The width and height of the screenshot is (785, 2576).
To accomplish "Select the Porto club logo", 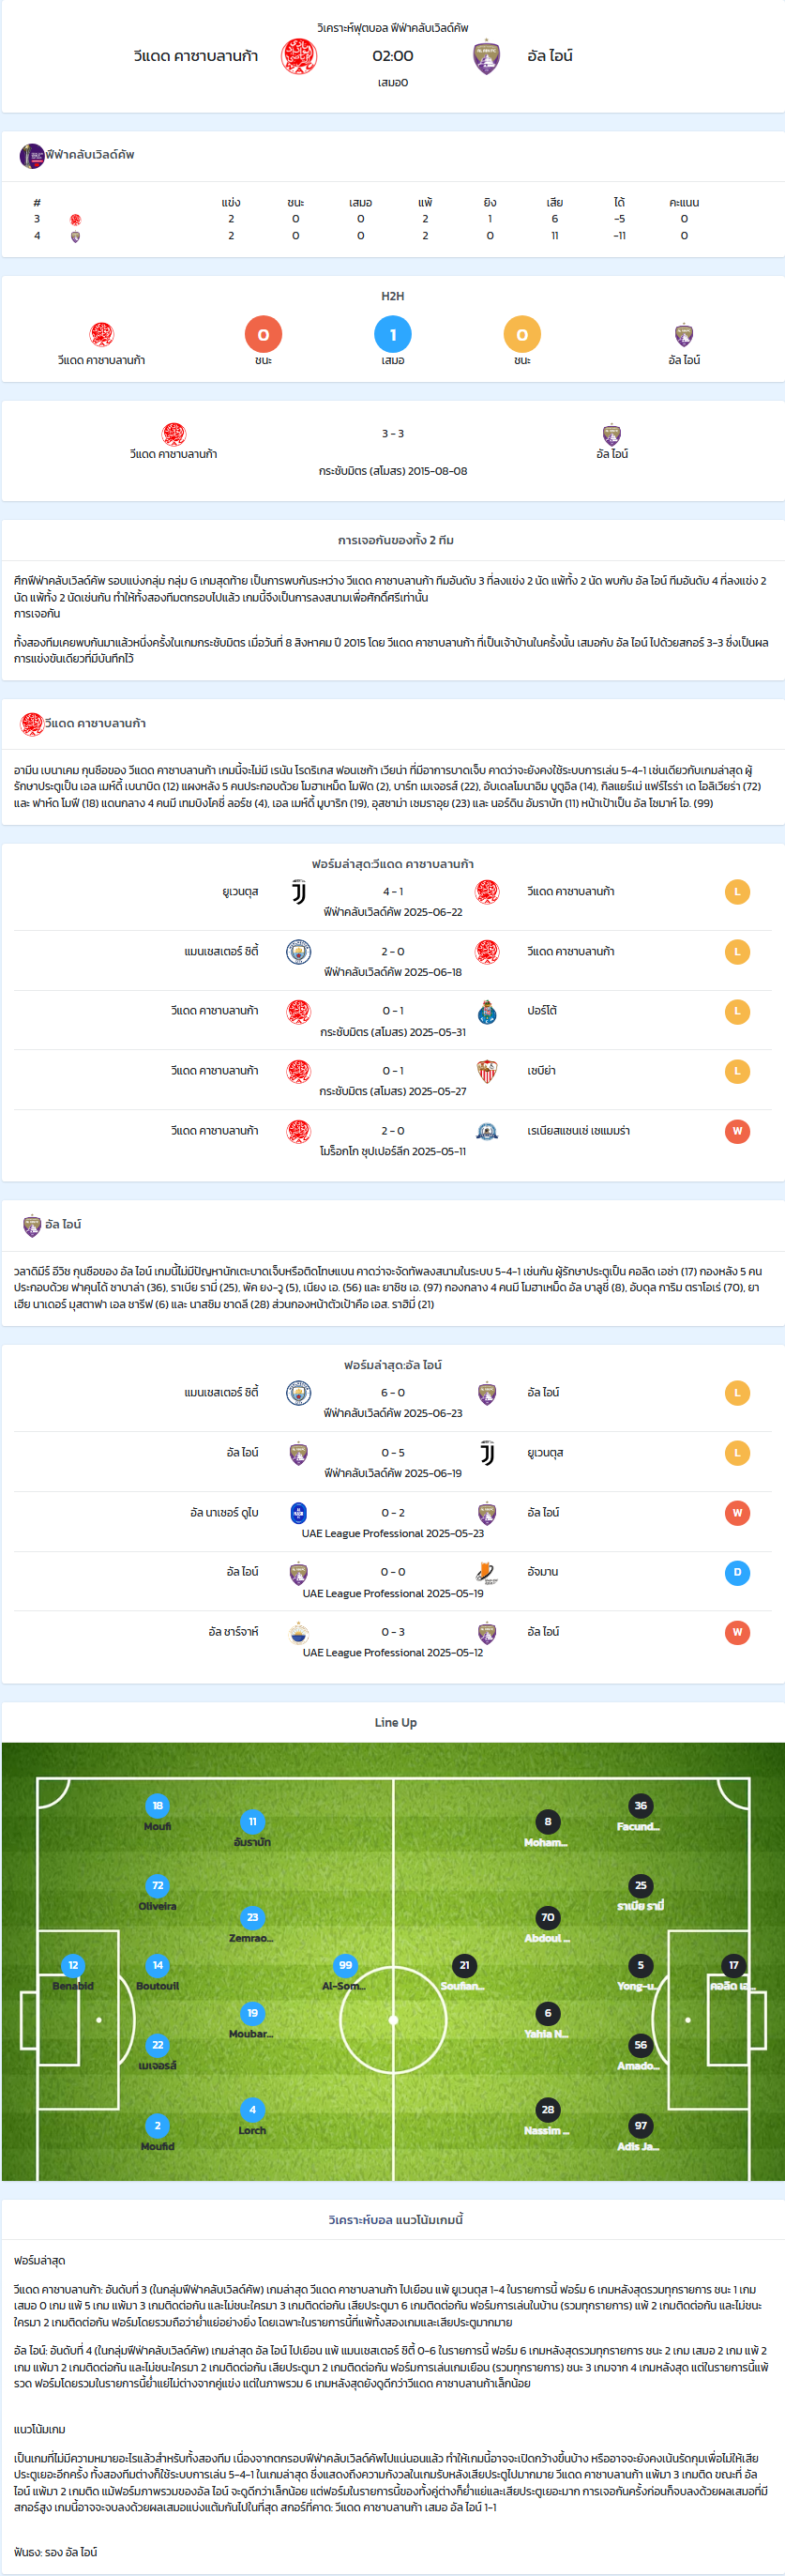I will [x=487, y=1012].
